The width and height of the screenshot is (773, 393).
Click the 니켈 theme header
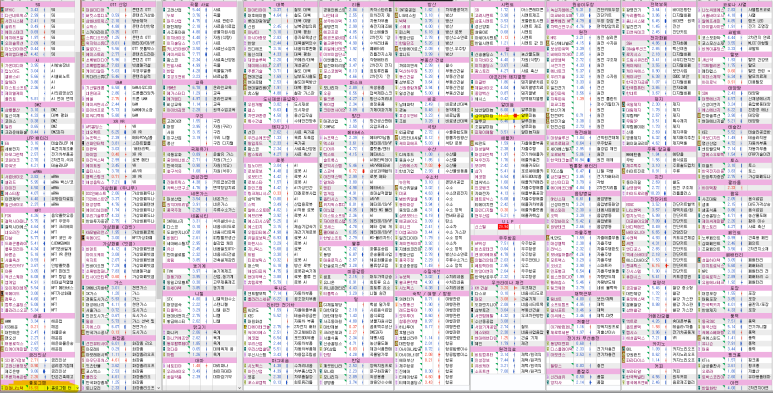[200, 293]
